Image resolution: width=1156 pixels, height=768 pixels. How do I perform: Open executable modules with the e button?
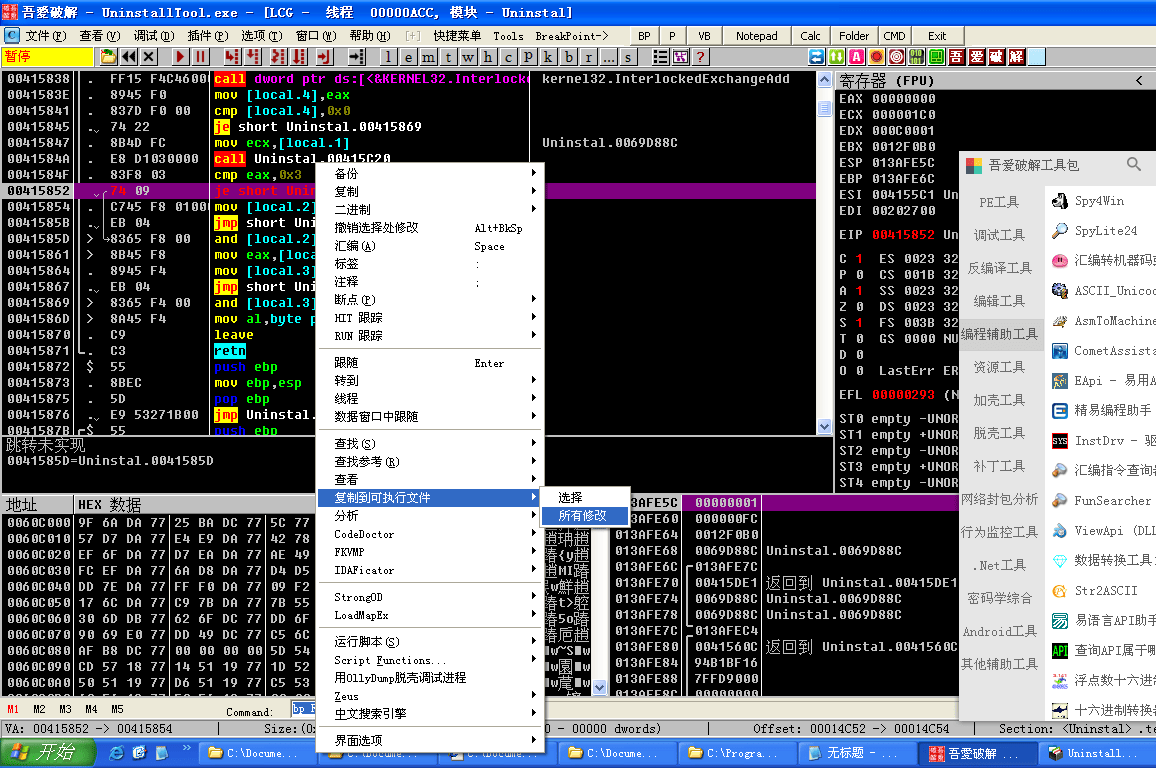[408, 57]
